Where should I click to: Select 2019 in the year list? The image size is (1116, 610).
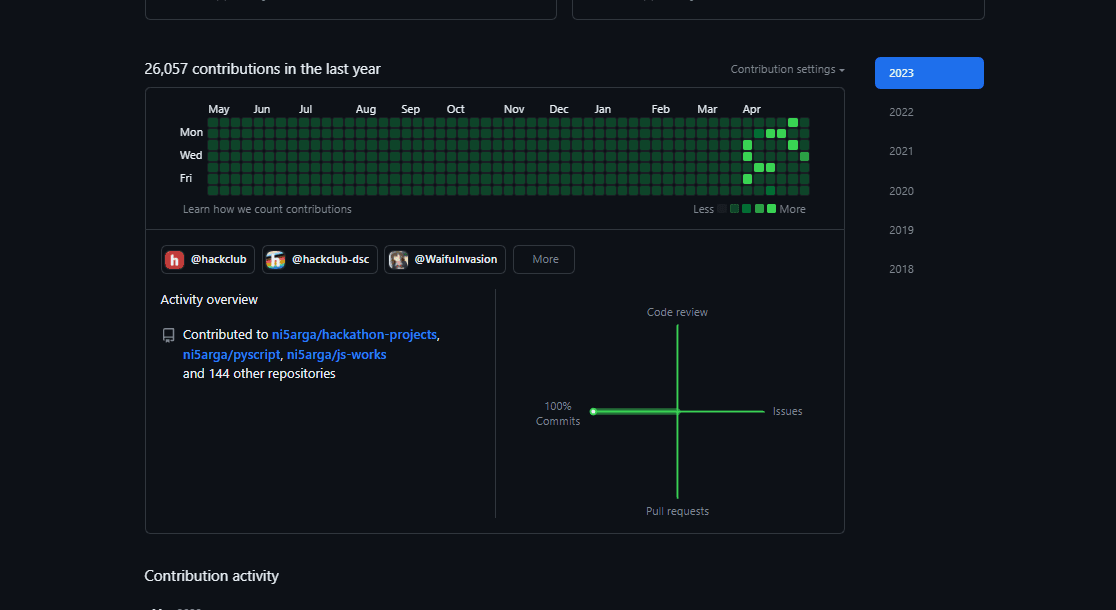tap(901, 230)
